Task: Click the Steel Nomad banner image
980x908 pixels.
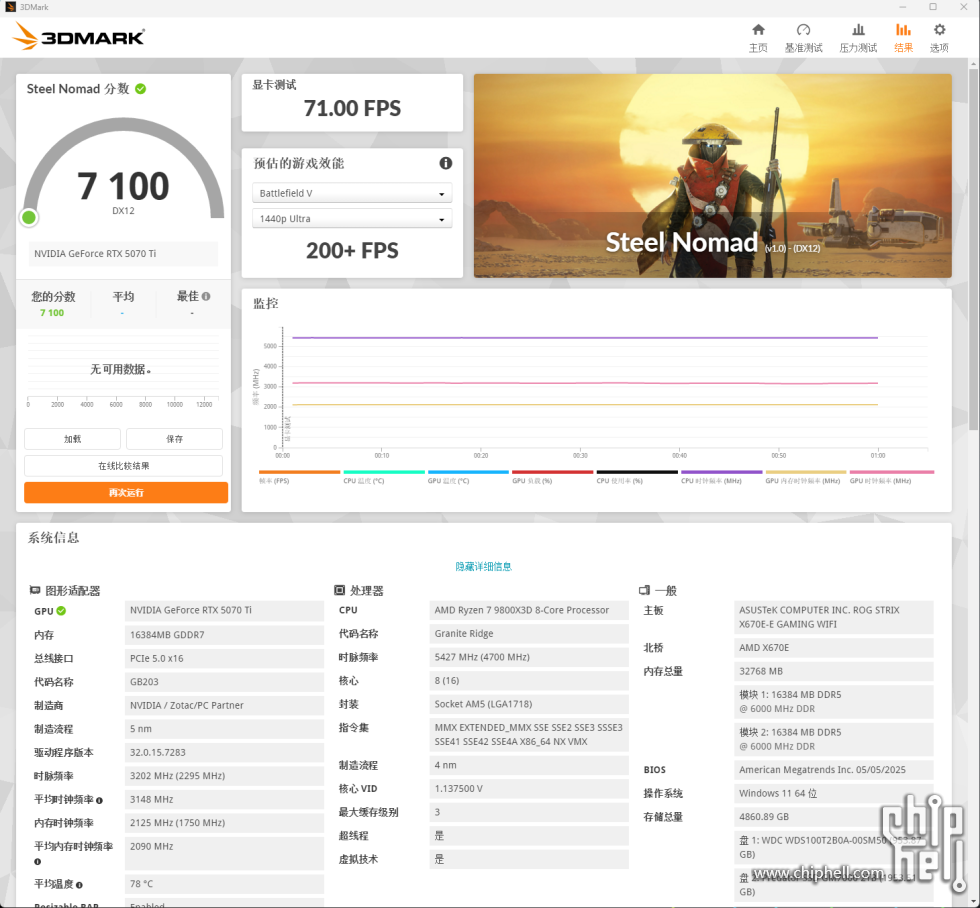Action: 712,176
